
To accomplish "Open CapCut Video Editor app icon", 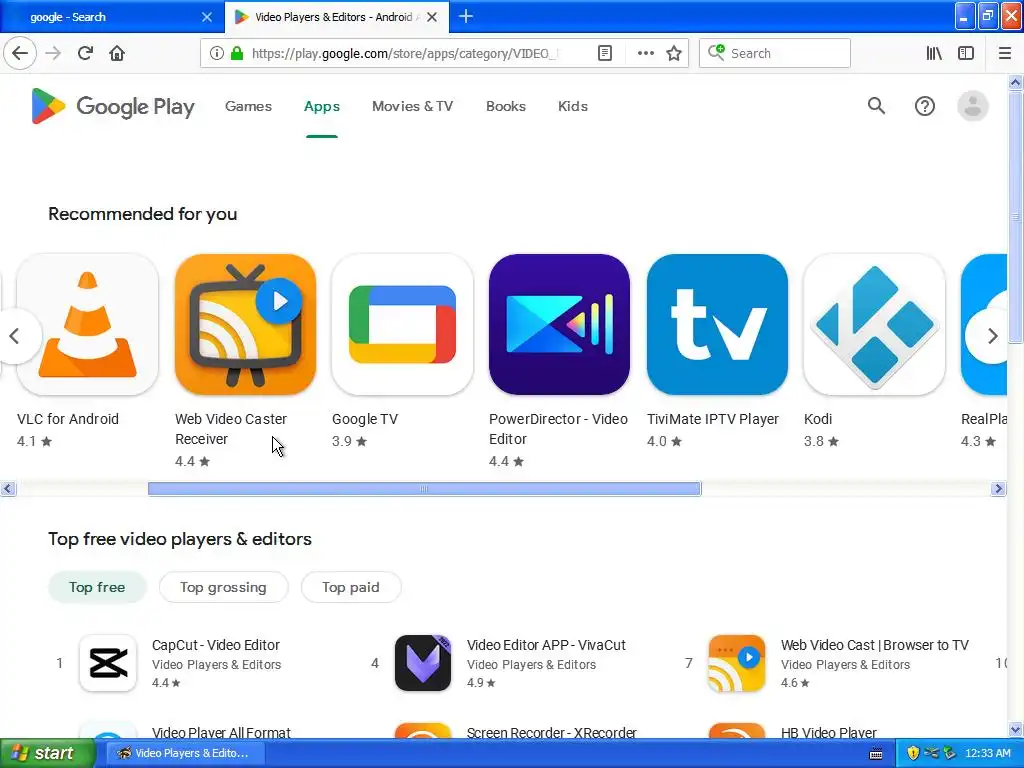I will tap(108, 663).
